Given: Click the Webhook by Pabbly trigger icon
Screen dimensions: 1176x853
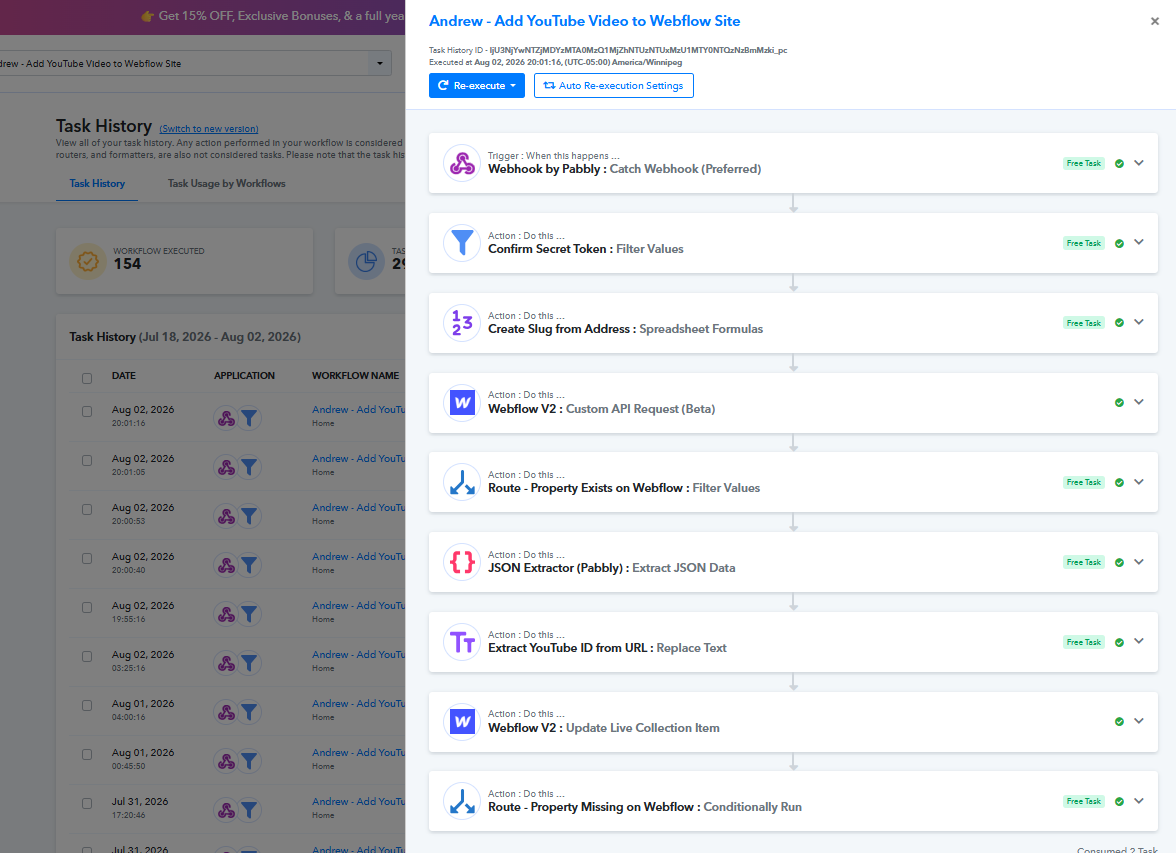Looking at the screenshot, I should (462, 164).
